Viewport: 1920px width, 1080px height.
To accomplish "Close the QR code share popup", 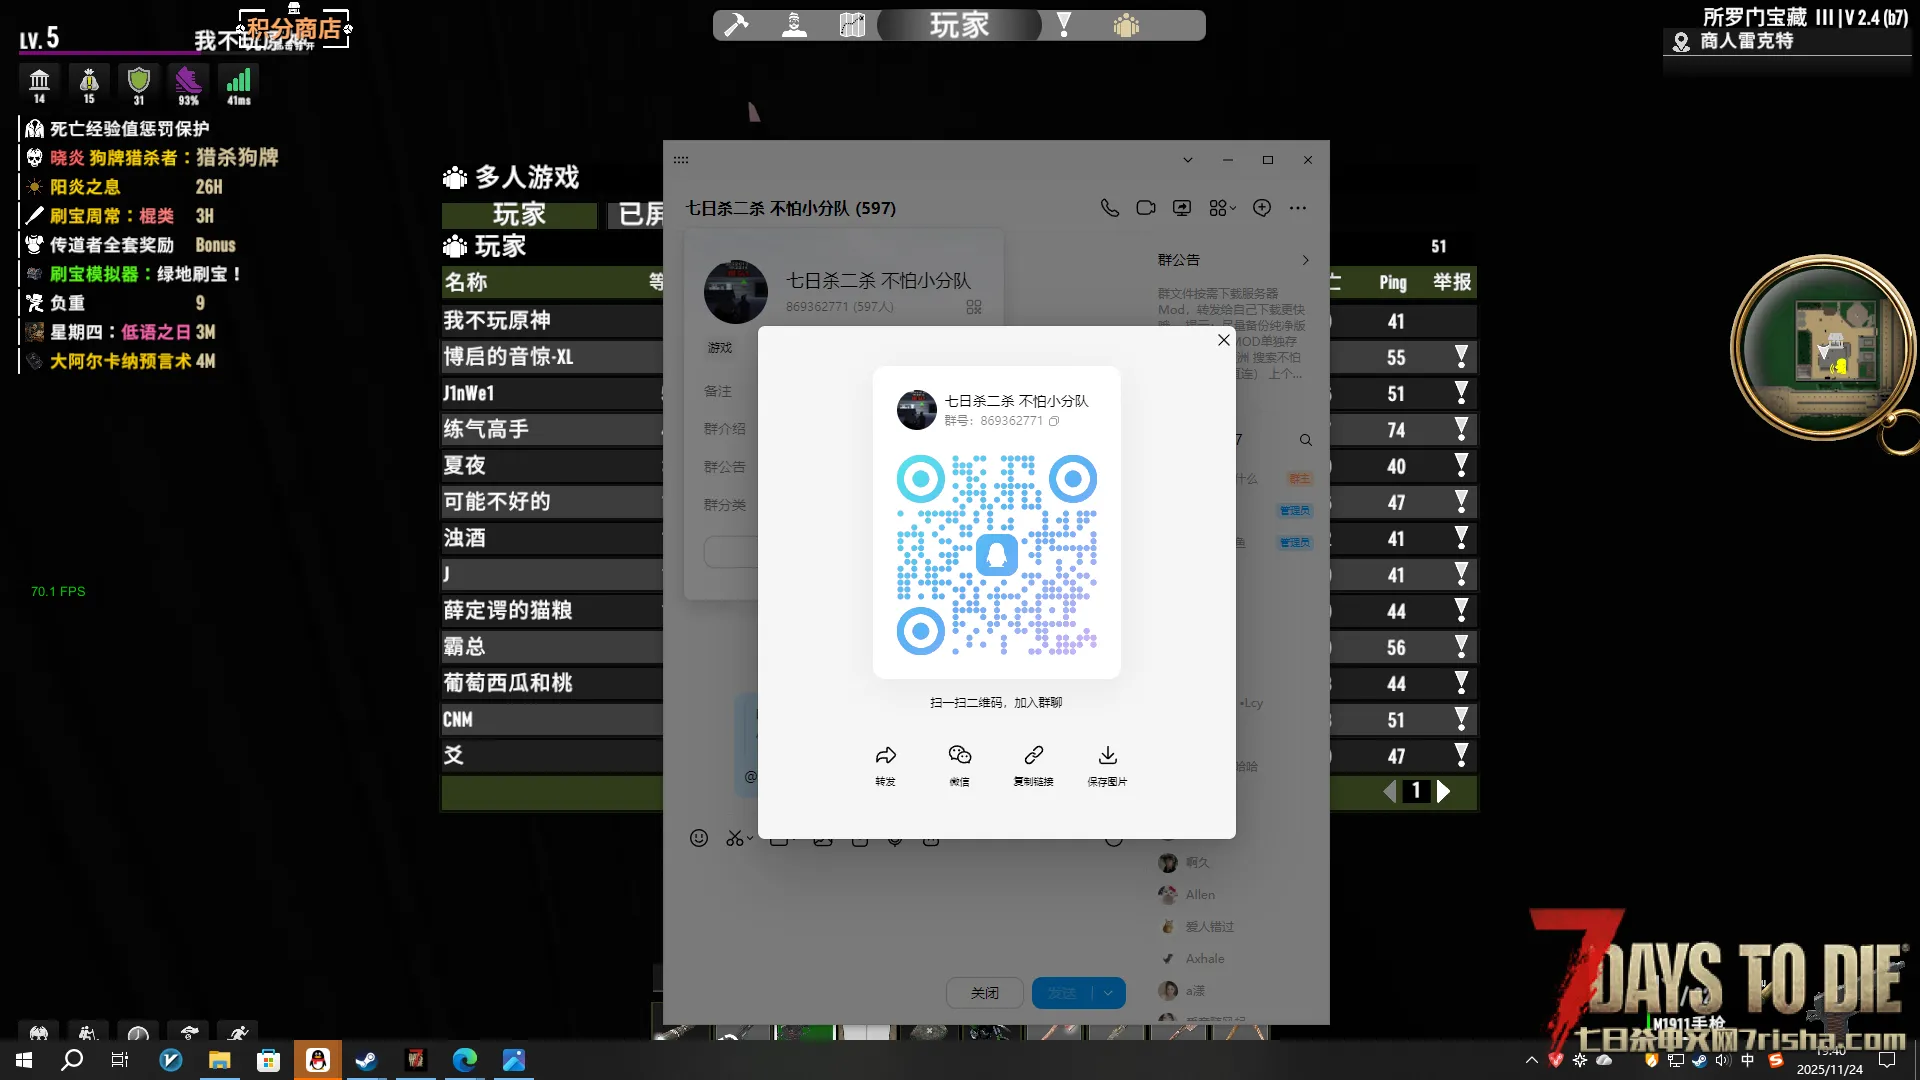I will [1223, 340].
